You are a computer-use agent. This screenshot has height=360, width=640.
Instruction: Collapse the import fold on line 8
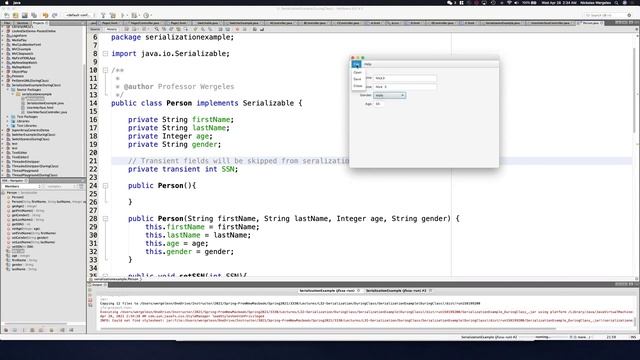click(x=105, y=53)
